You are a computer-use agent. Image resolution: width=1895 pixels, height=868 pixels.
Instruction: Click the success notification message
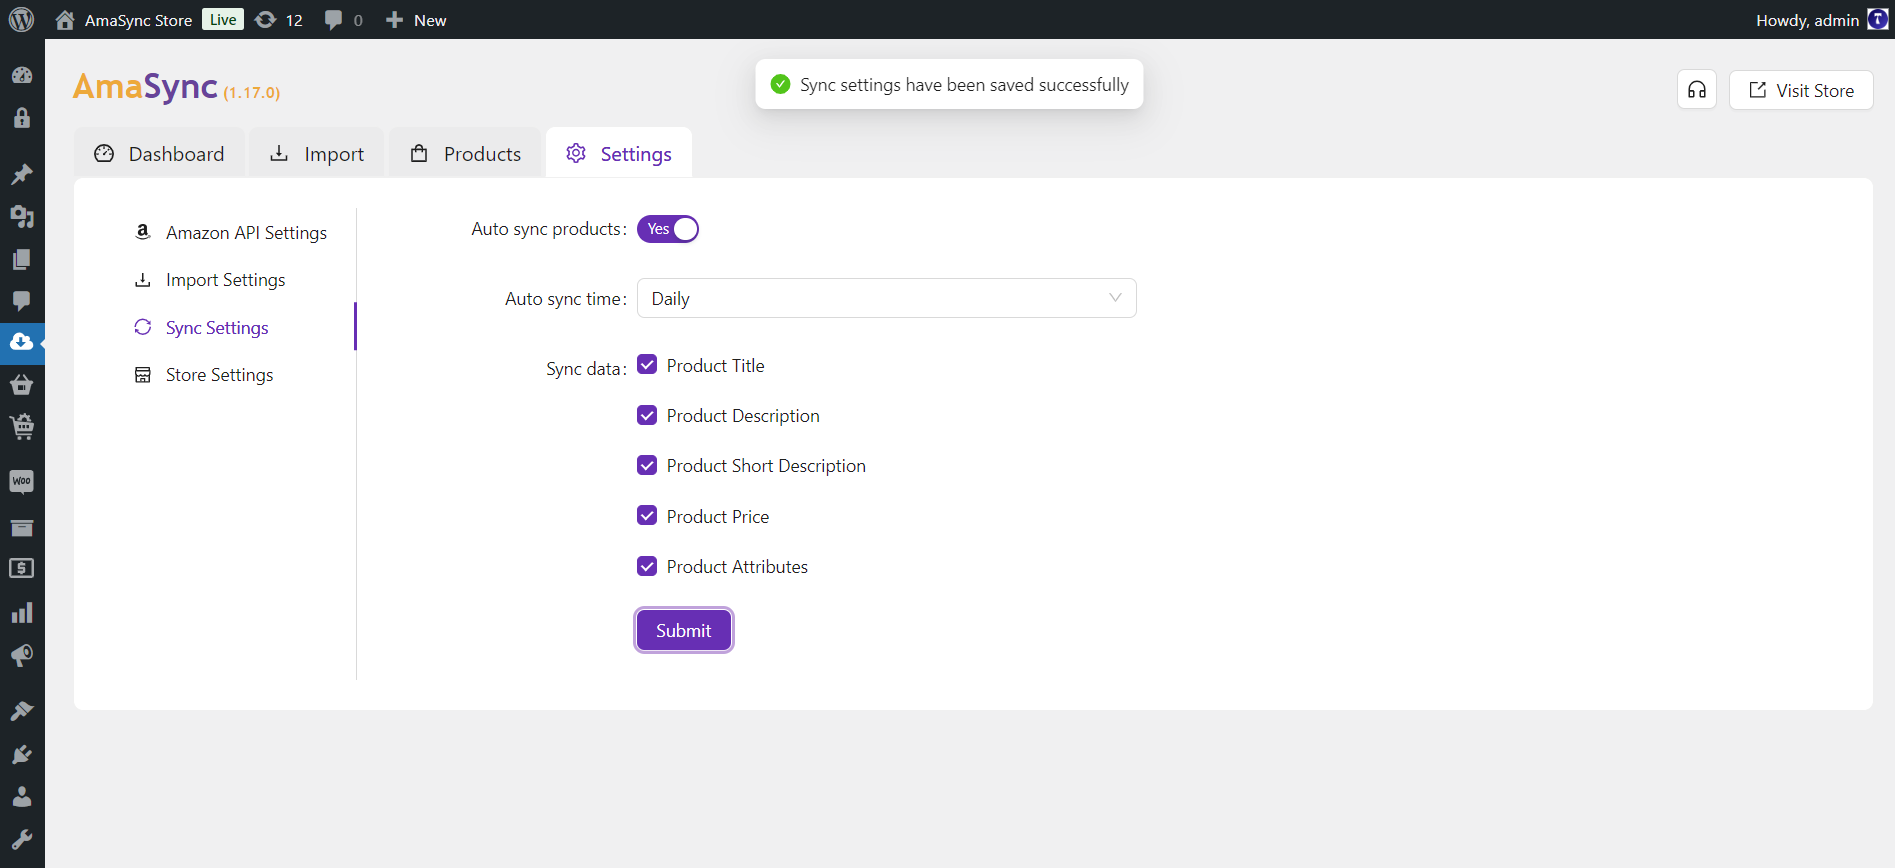click(950, 84)
